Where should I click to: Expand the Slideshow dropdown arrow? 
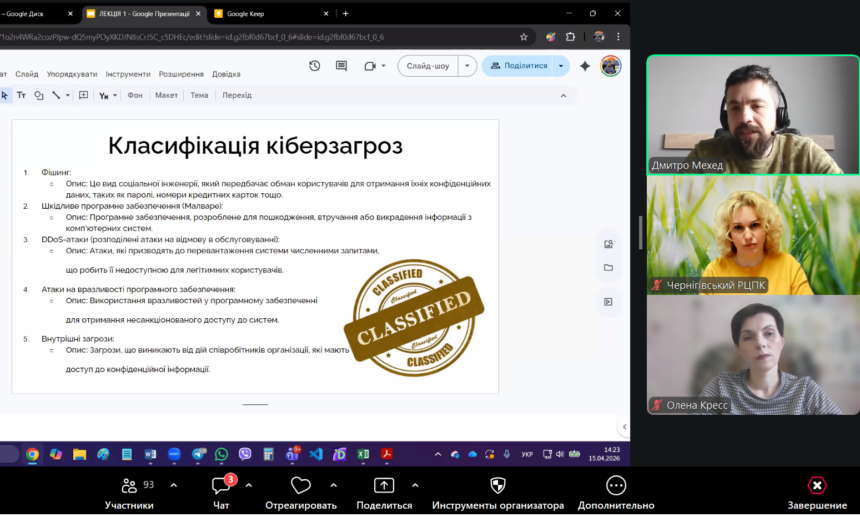point(467,66)
